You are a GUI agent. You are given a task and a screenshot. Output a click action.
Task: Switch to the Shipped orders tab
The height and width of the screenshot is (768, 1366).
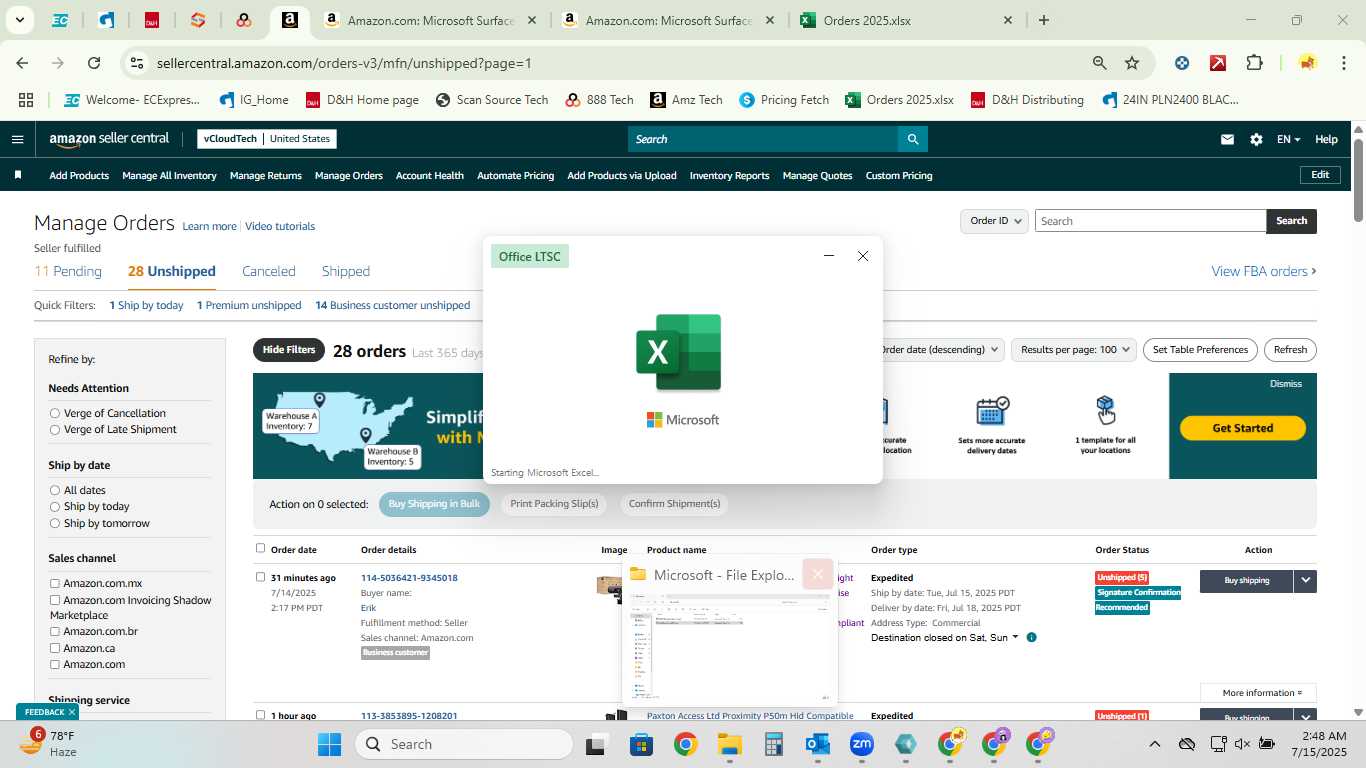click(346, 271)
